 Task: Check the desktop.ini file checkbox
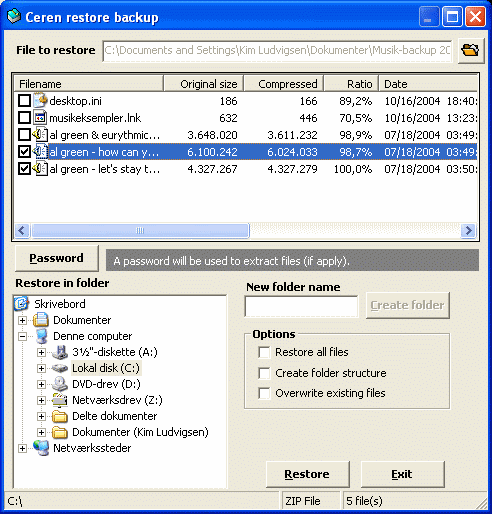tap(24, 101)
